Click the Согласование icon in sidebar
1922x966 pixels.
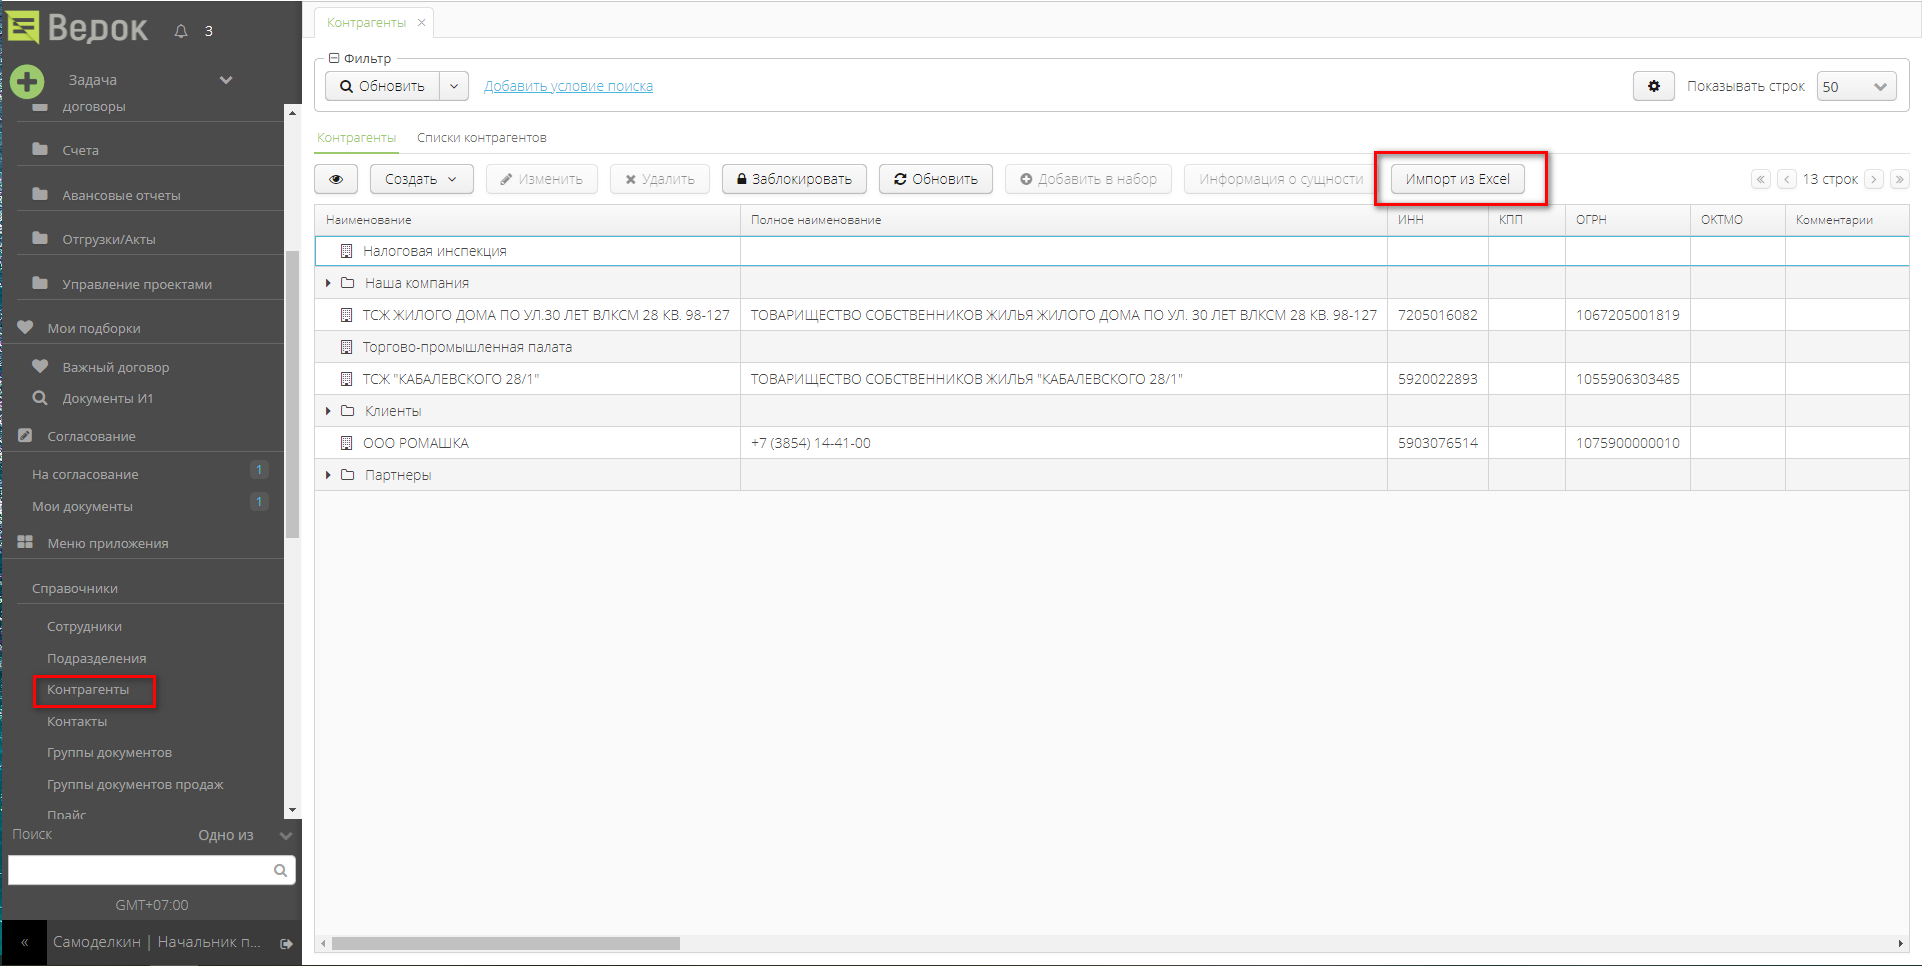24,435
